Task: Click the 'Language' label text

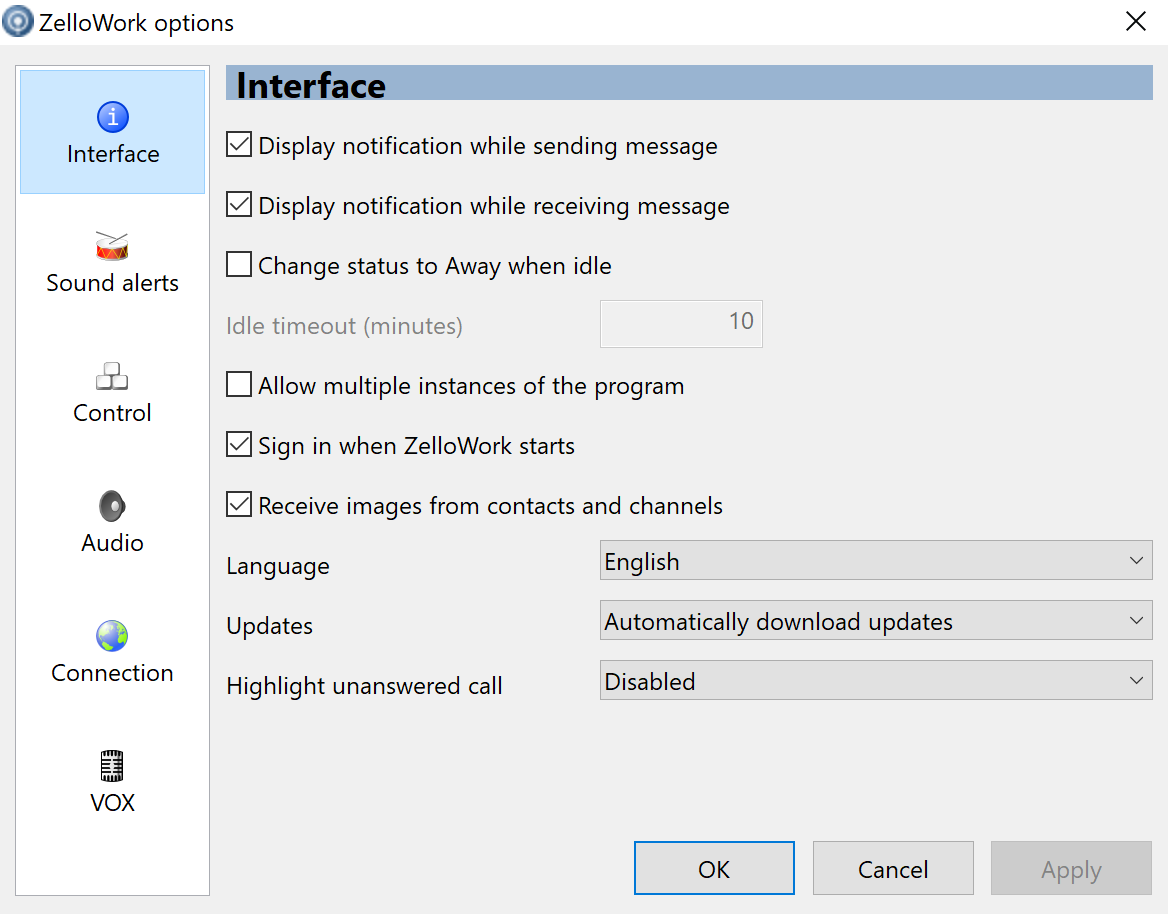Action: point(278,566)
